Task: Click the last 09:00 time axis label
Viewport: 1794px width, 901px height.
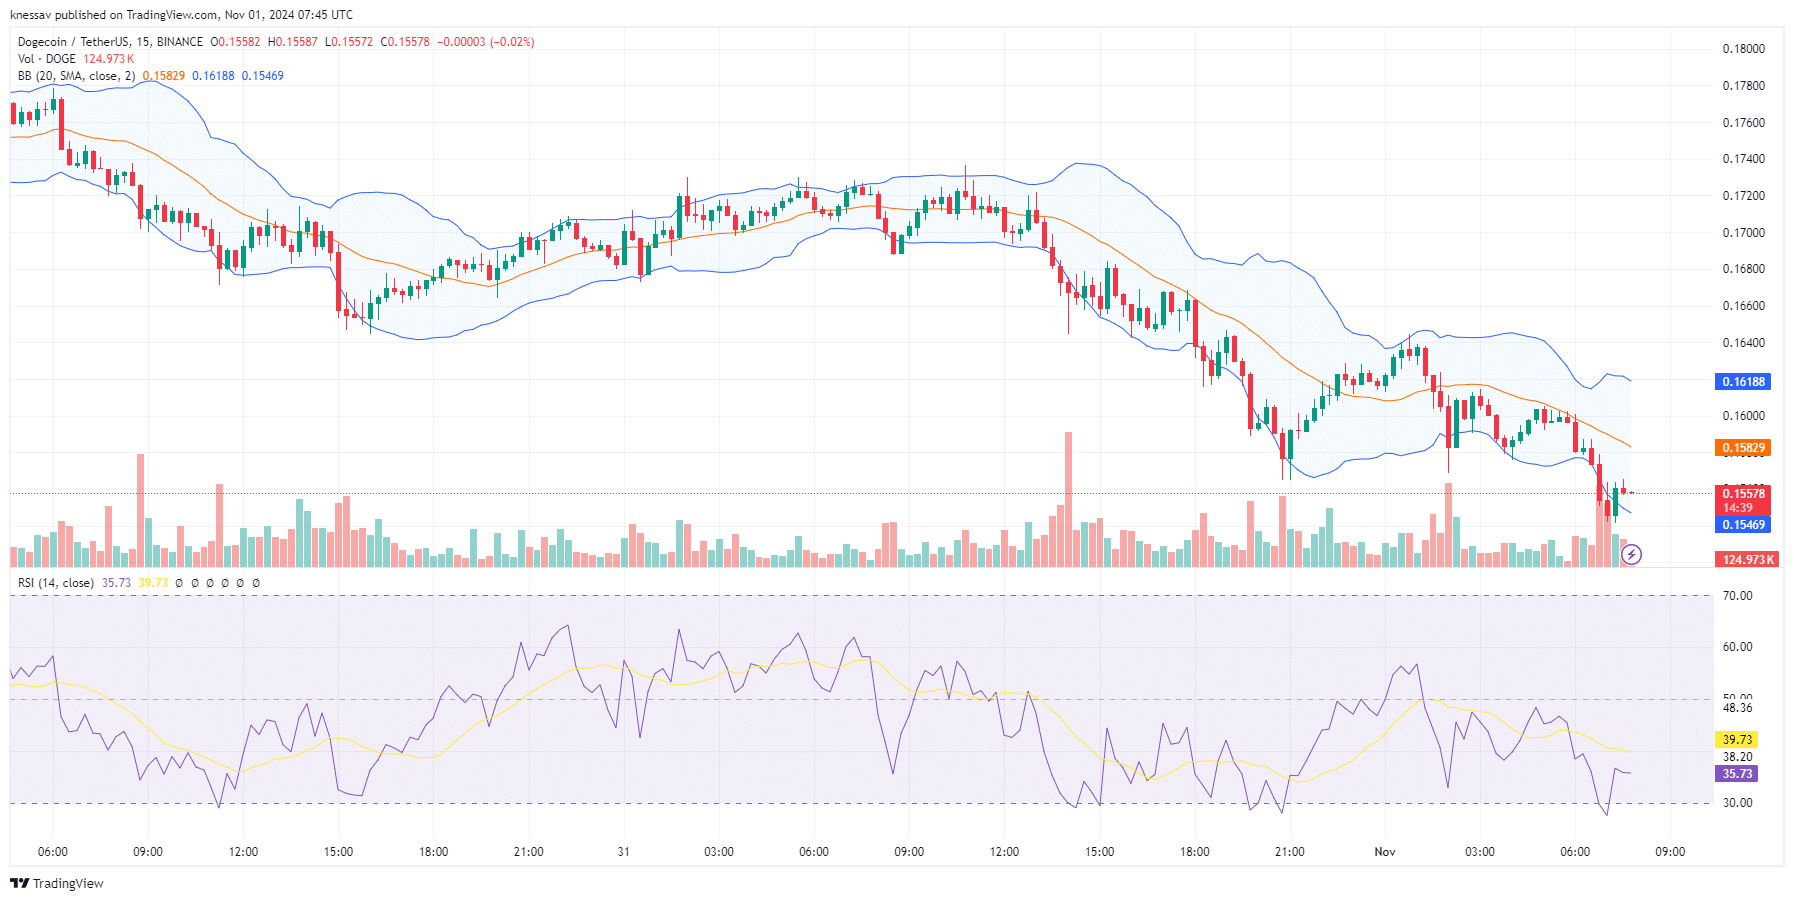Action: [1670, 852]
